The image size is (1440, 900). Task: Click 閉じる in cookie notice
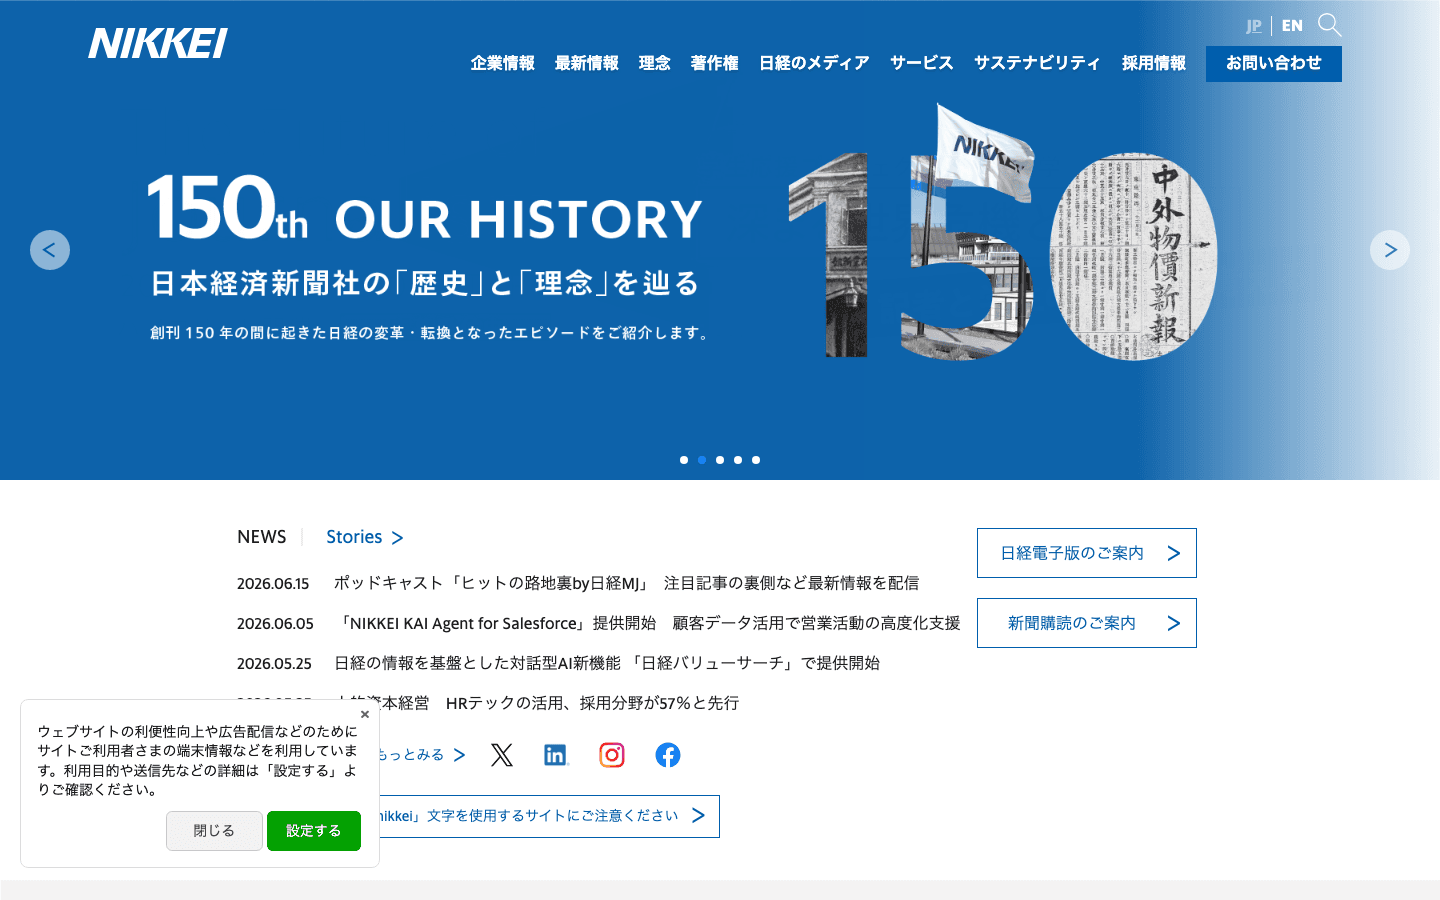click(x=214, y=831)
